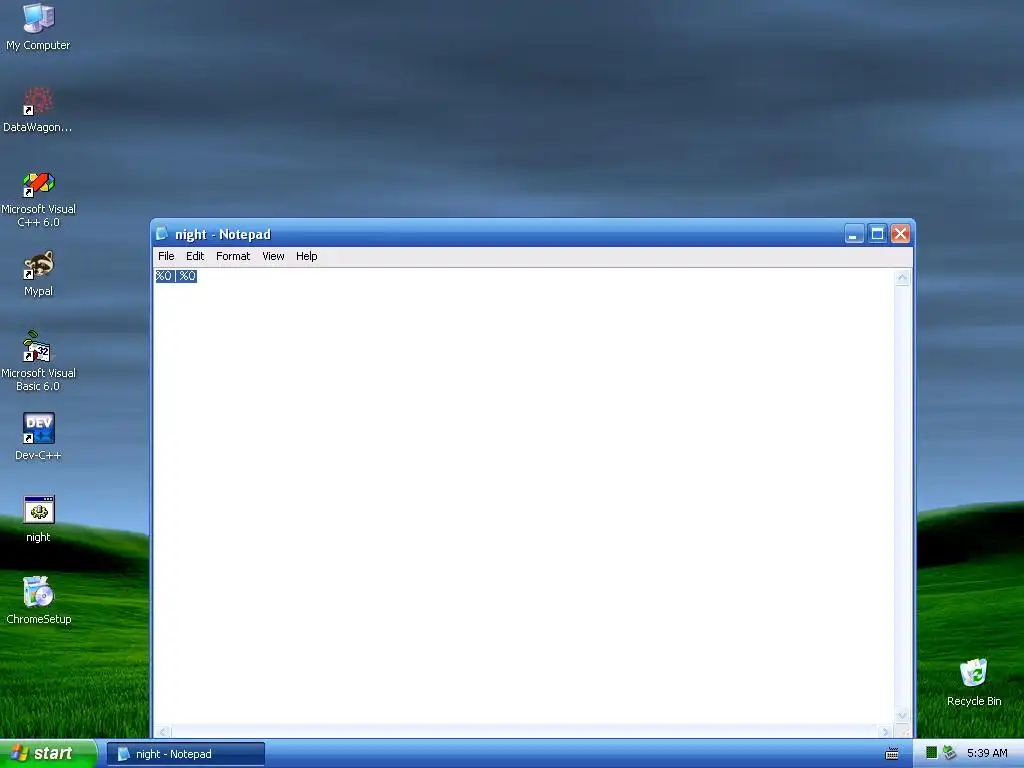Click the vertical scrollbar down arrow
The height and width of the screenshot is (768, 1024).
(x=903, y=714)
